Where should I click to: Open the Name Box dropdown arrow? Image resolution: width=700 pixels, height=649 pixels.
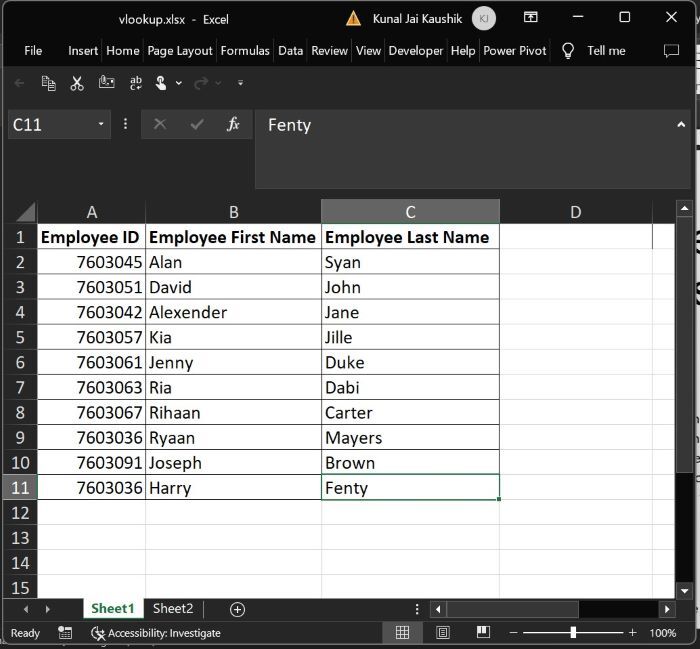pyautogui.click(x=101, y=125)
